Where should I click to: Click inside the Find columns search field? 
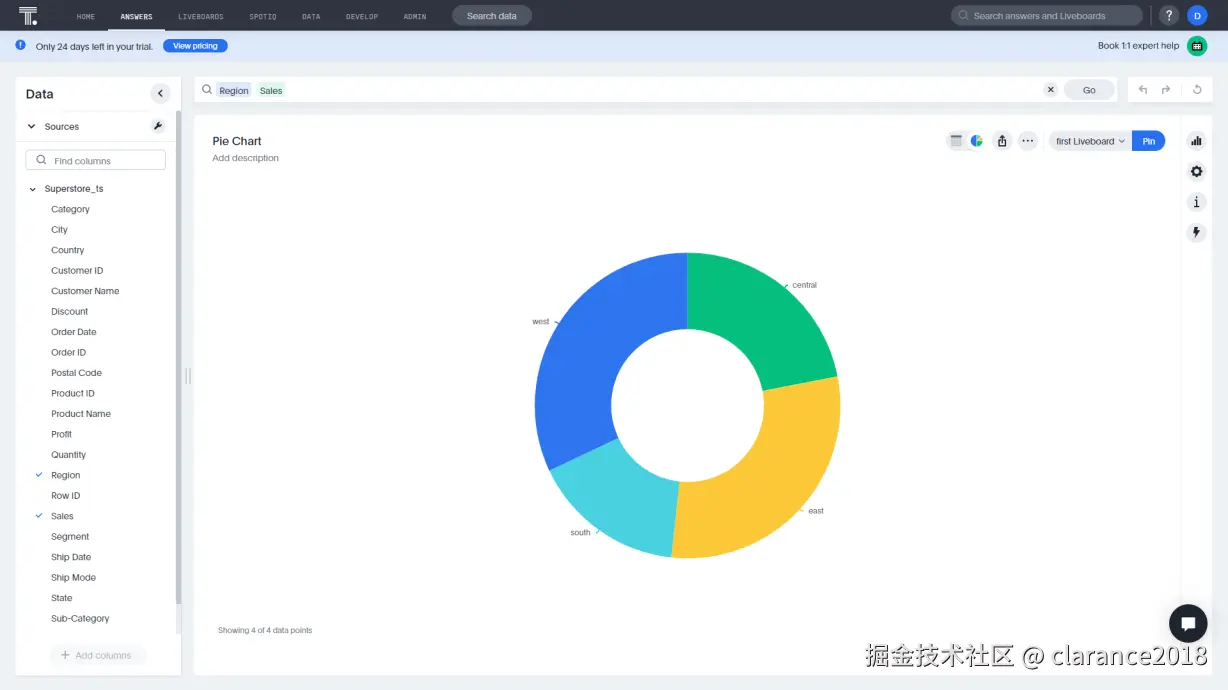coord(95,159)
